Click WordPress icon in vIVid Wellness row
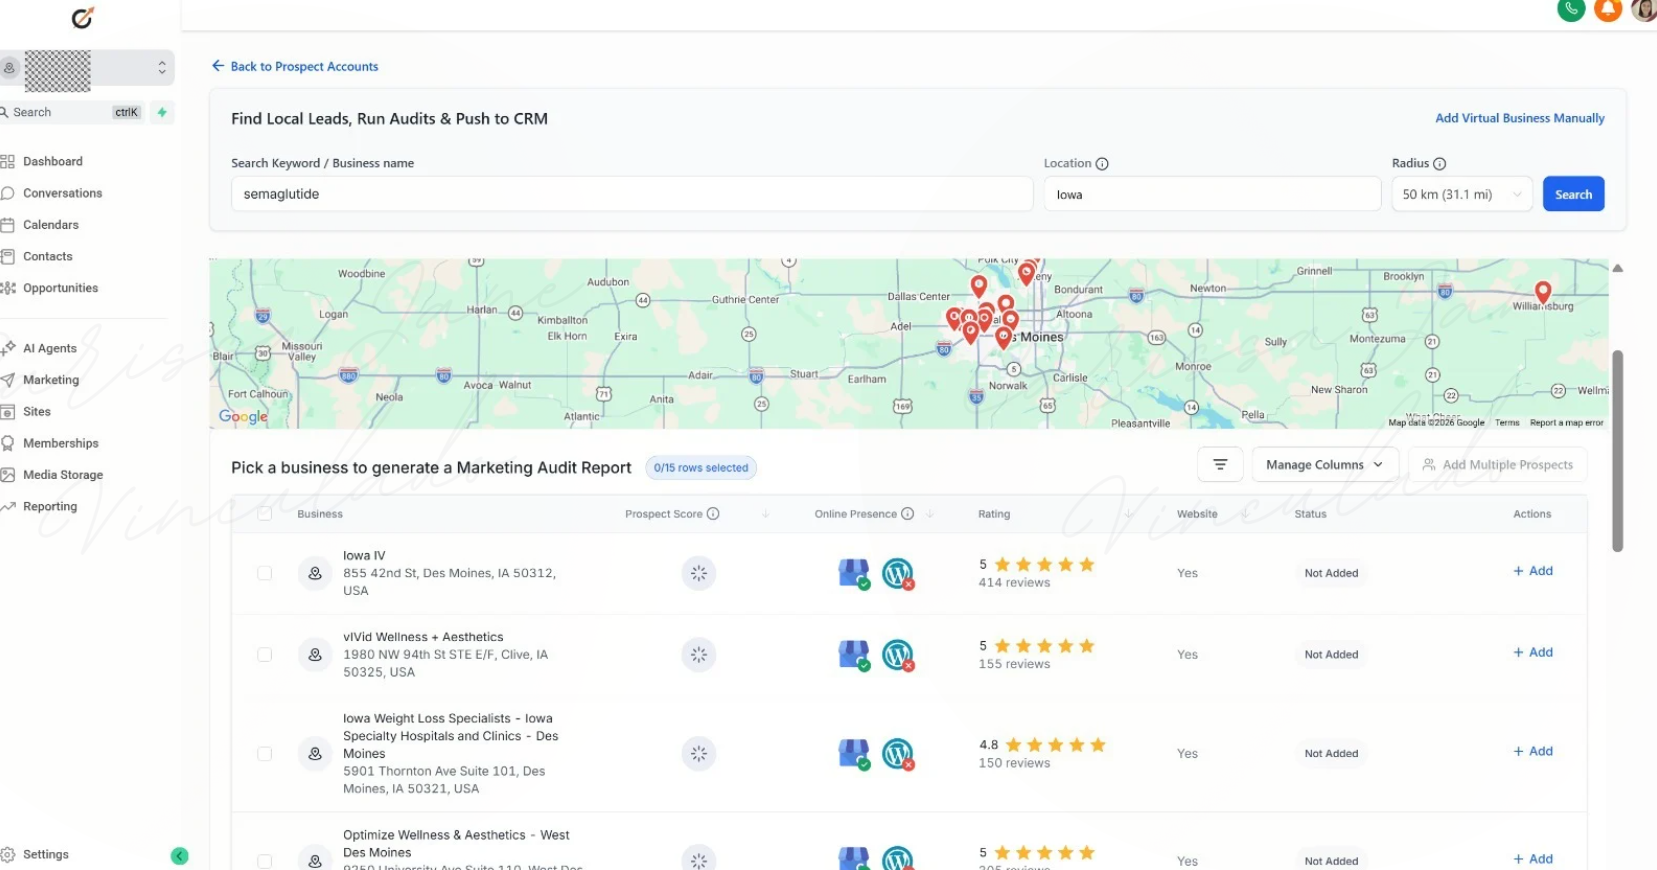Screen dimensions: 1657x870 pos(898,655)
